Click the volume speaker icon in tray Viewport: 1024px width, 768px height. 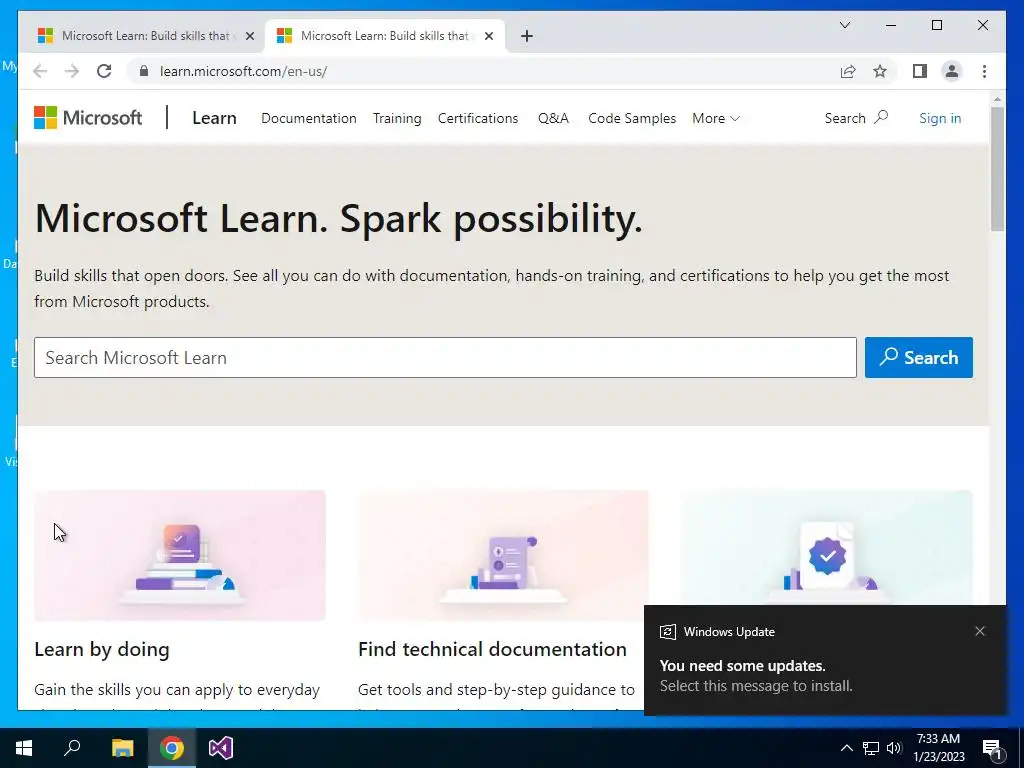click(x=894, y=748)
